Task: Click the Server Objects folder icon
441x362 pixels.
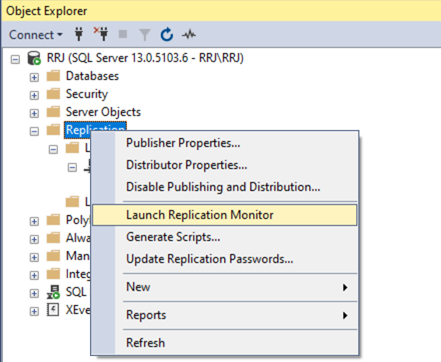Action: coord(53,112)
